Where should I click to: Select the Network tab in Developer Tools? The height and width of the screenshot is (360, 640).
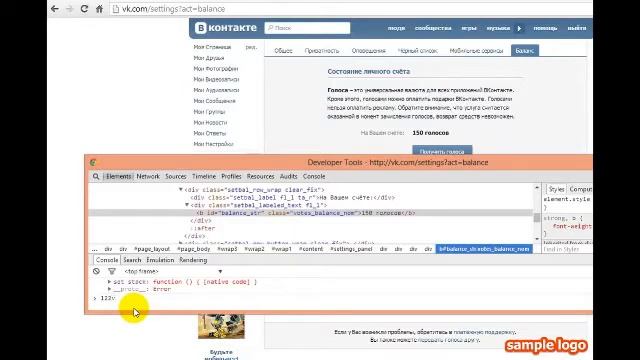click(x=148, y=176)
